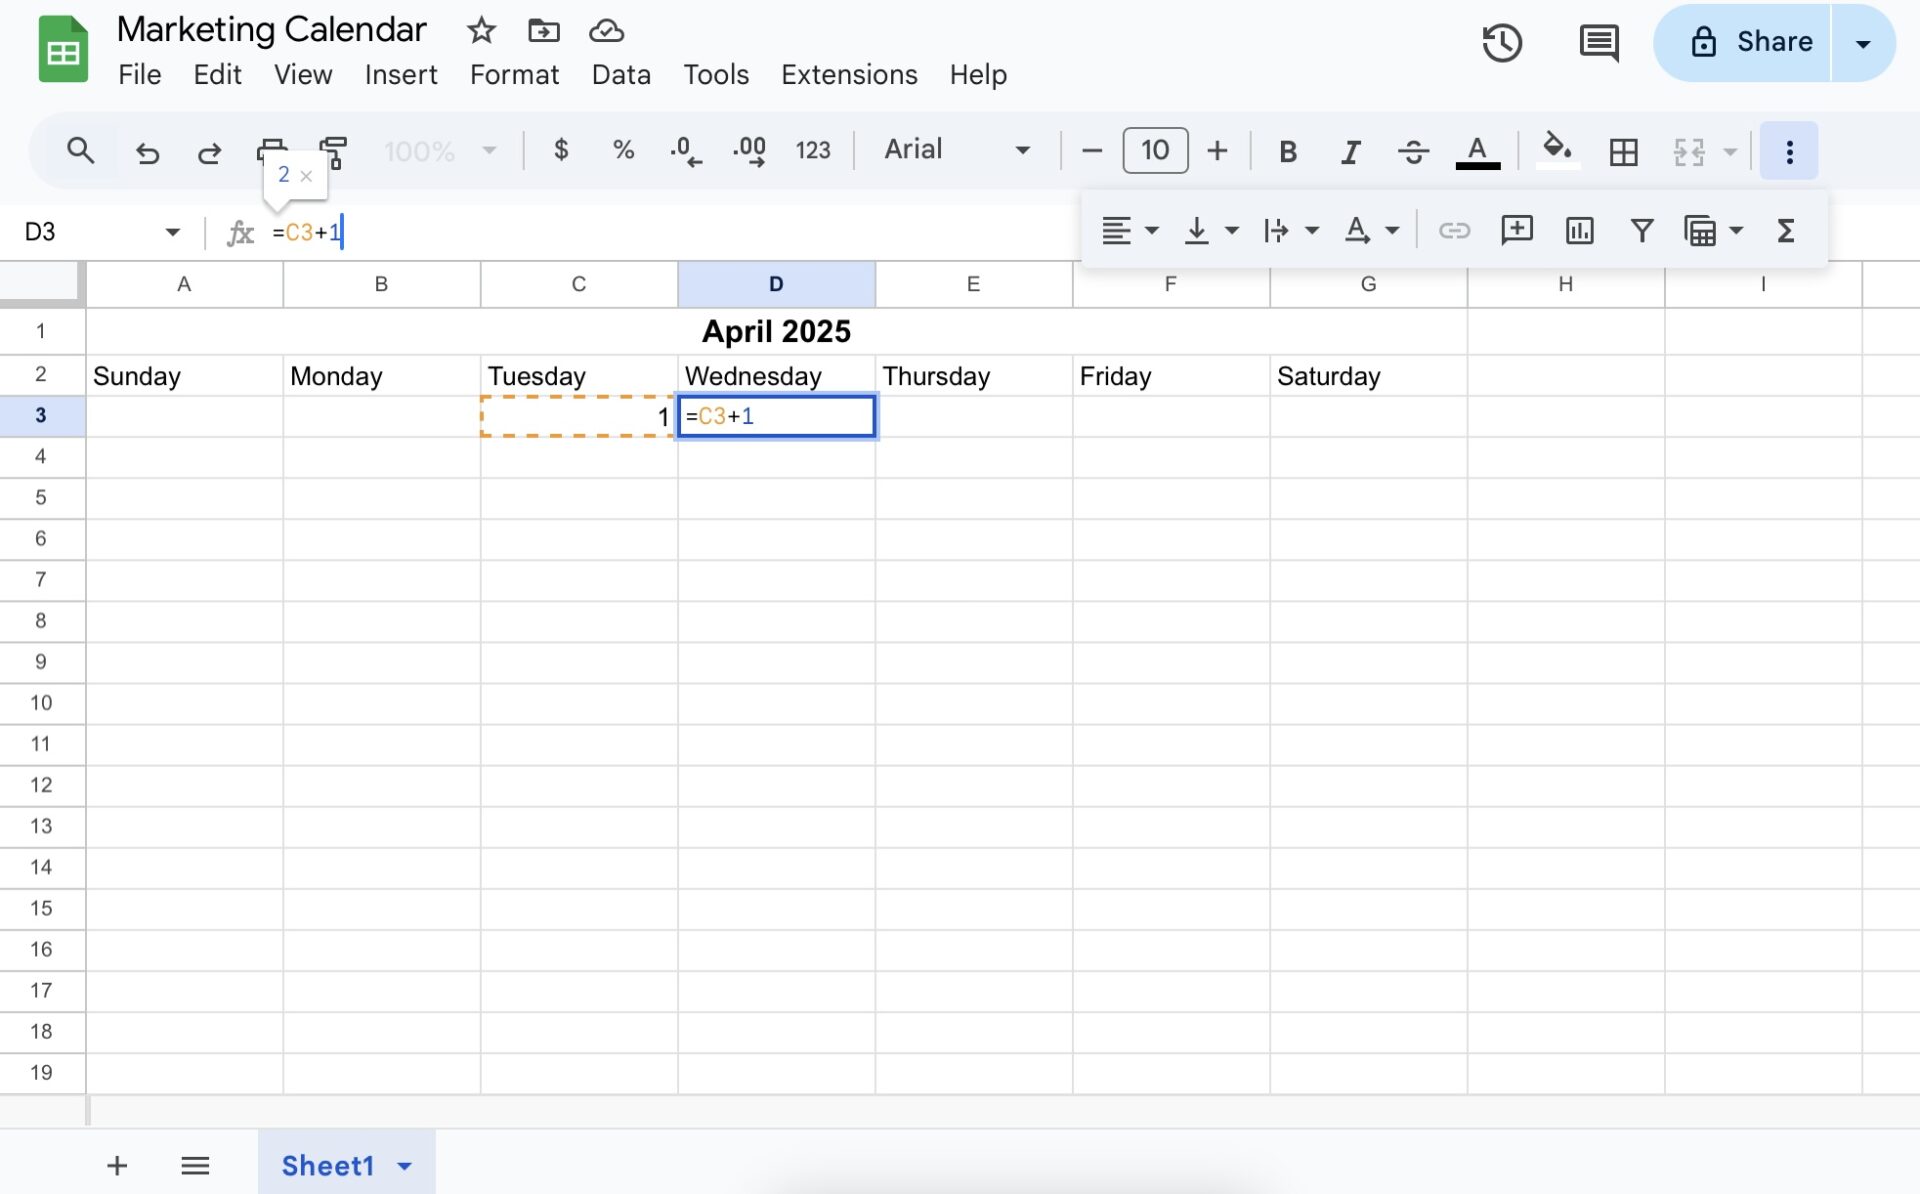
Task: Click the paint format icon
Action: click(x=334, y=151)
